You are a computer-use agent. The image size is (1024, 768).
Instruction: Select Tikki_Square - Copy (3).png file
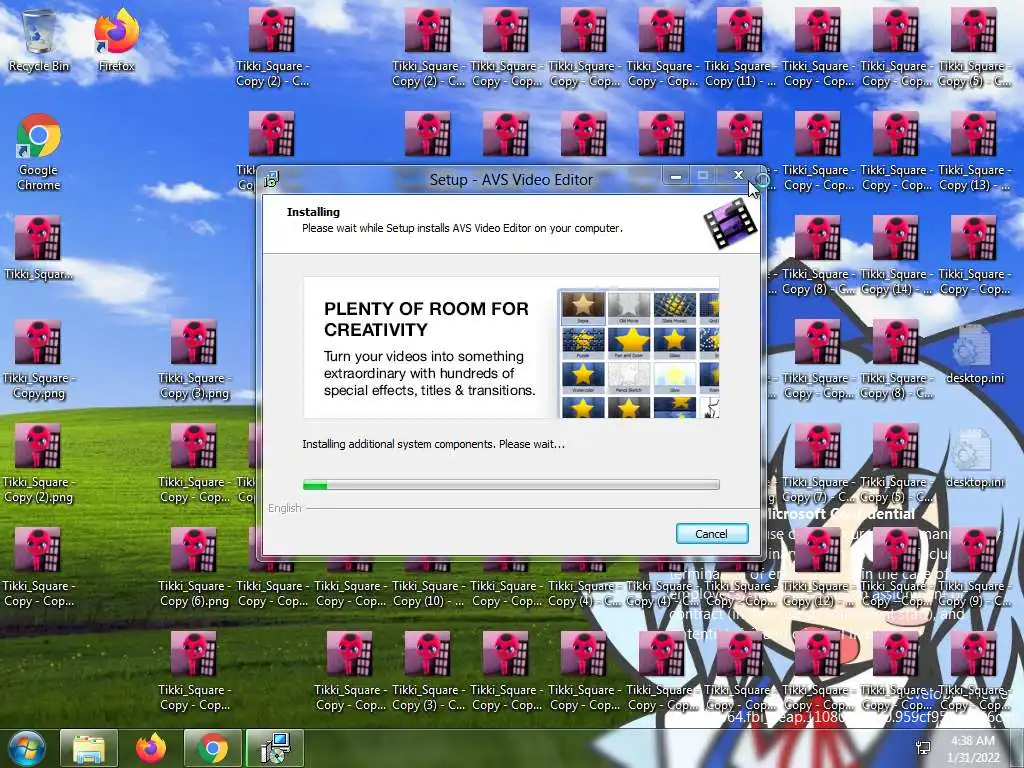(x=194, y=360)
